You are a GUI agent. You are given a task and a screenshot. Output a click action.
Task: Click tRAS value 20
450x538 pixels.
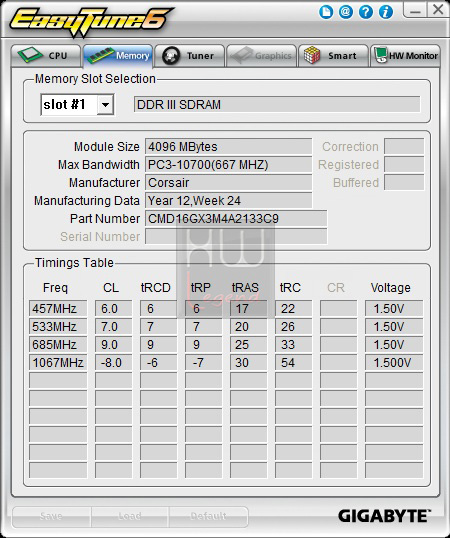click(248, 326)
